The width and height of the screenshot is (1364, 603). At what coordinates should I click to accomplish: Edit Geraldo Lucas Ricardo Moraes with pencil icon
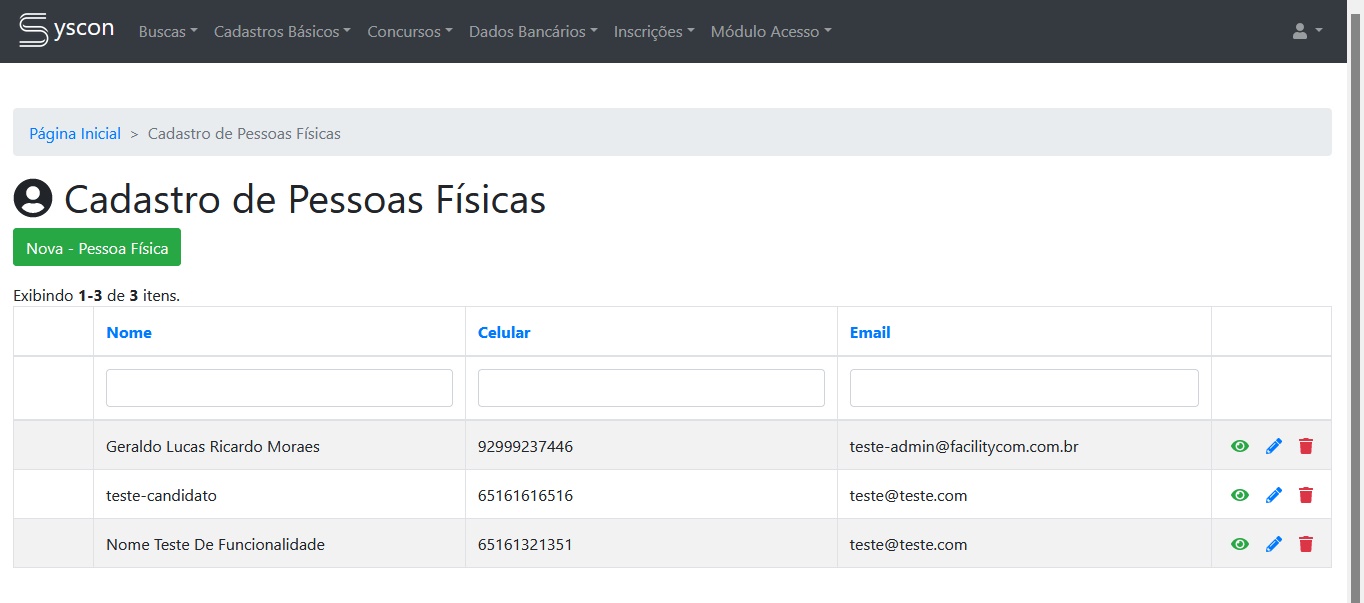click(1273, 446)
